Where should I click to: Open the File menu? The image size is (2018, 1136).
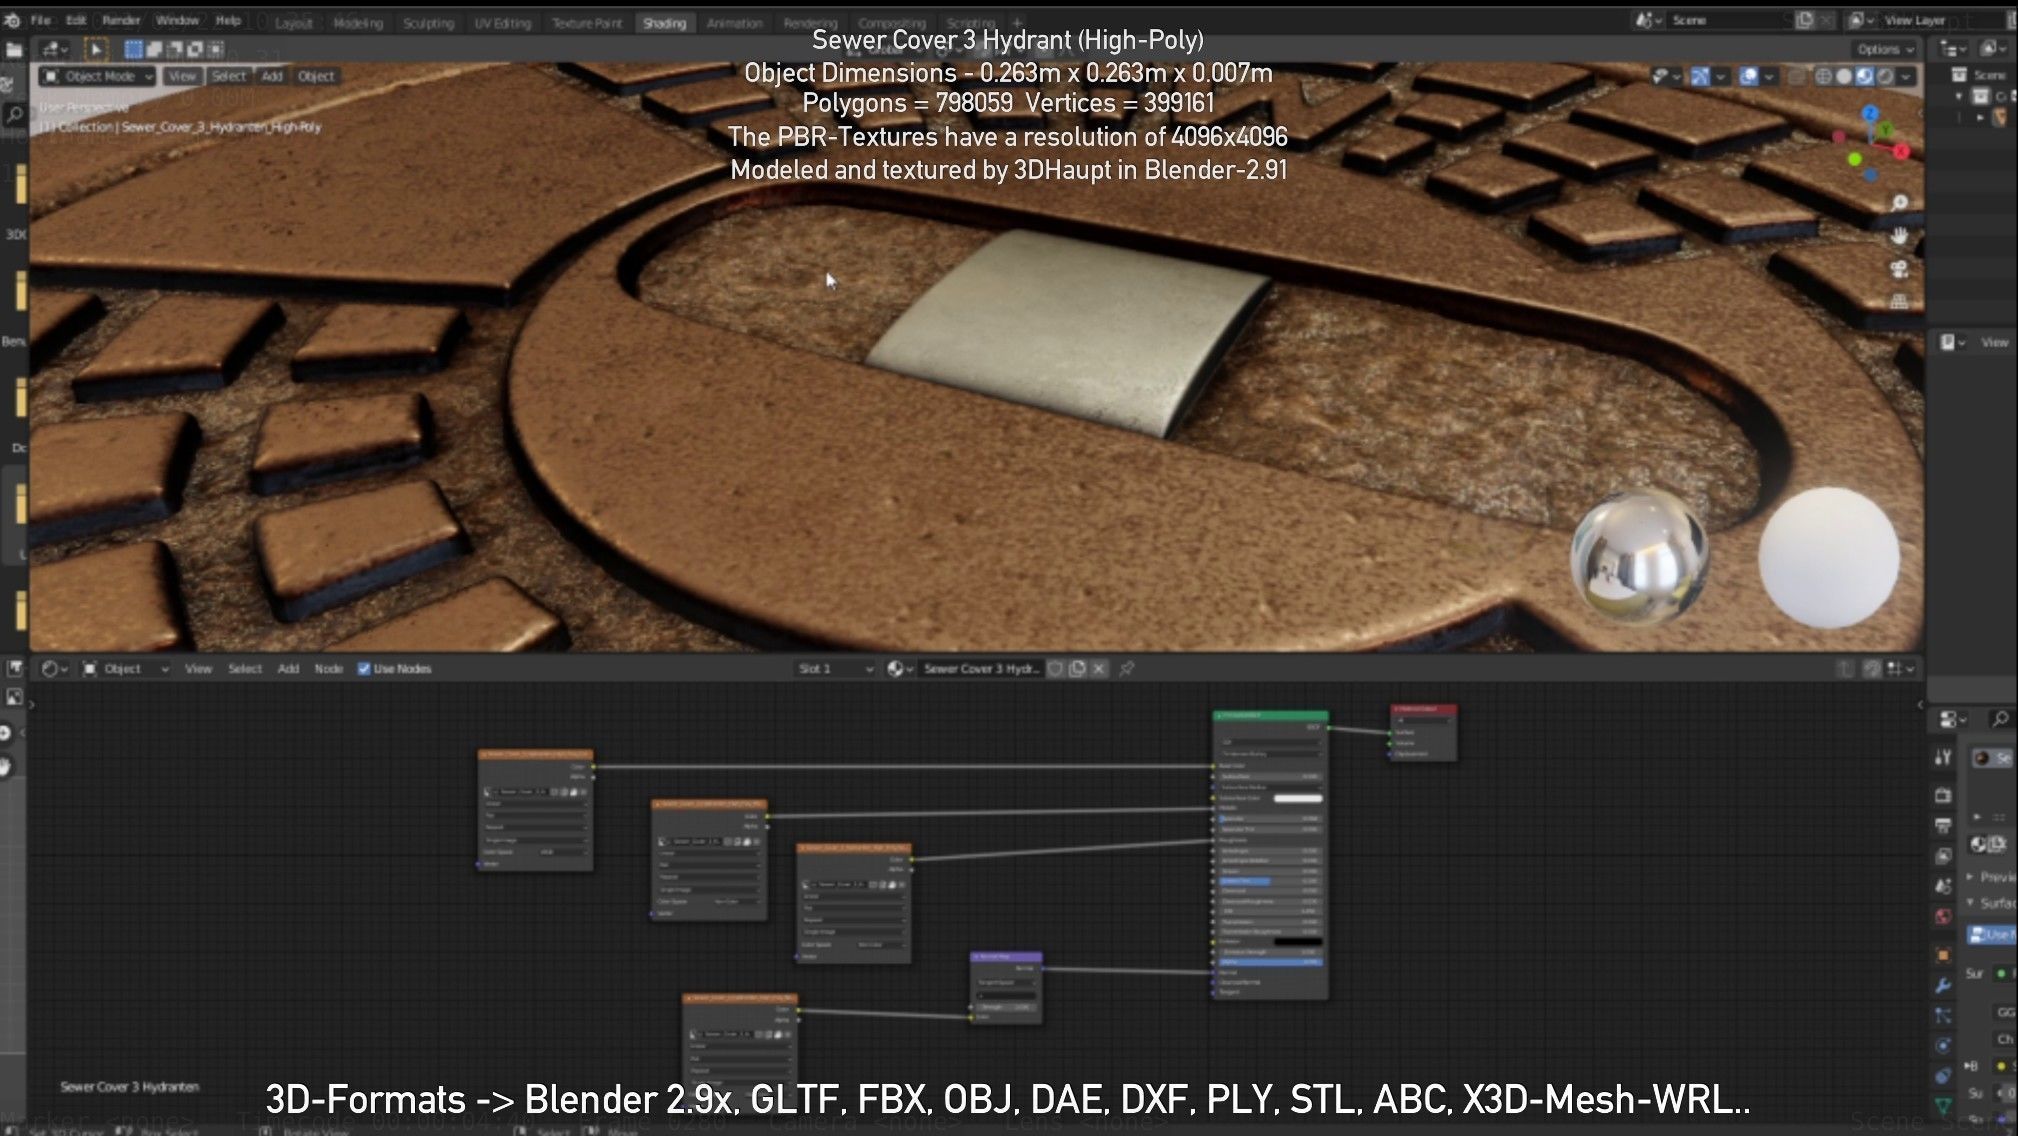40,20
